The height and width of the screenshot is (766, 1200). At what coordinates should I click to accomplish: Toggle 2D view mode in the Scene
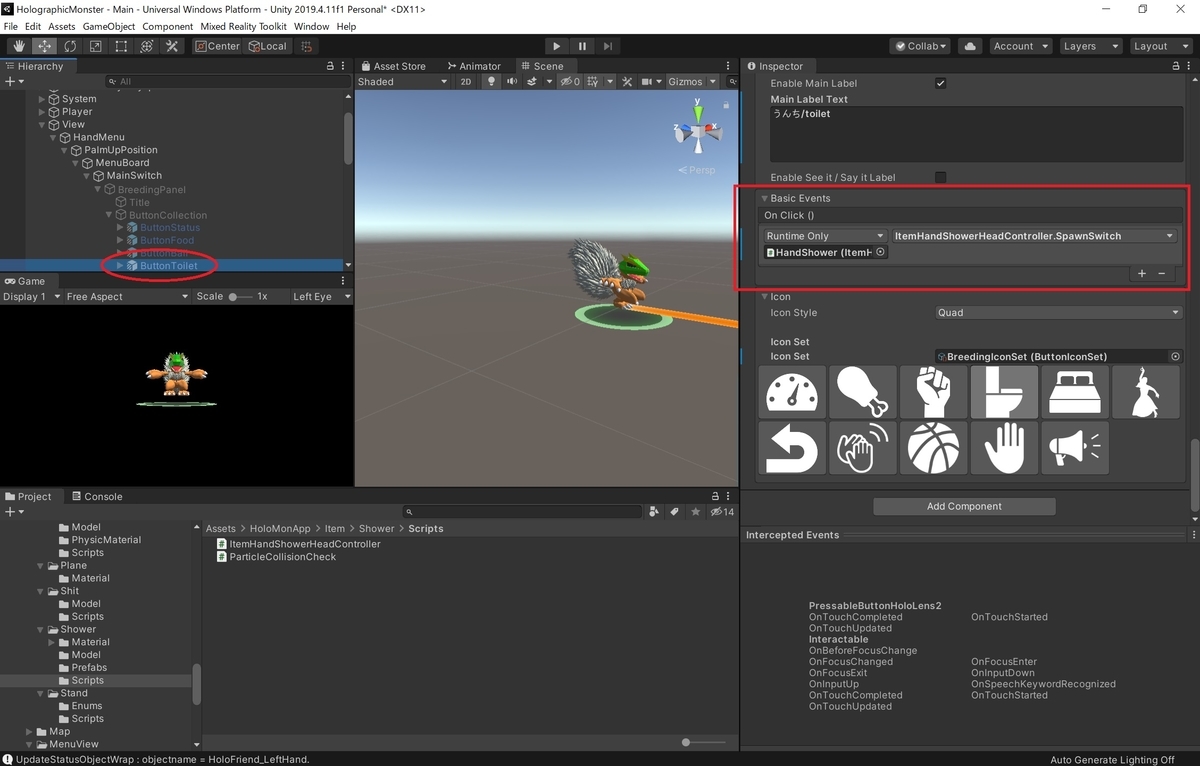point(466,82)
